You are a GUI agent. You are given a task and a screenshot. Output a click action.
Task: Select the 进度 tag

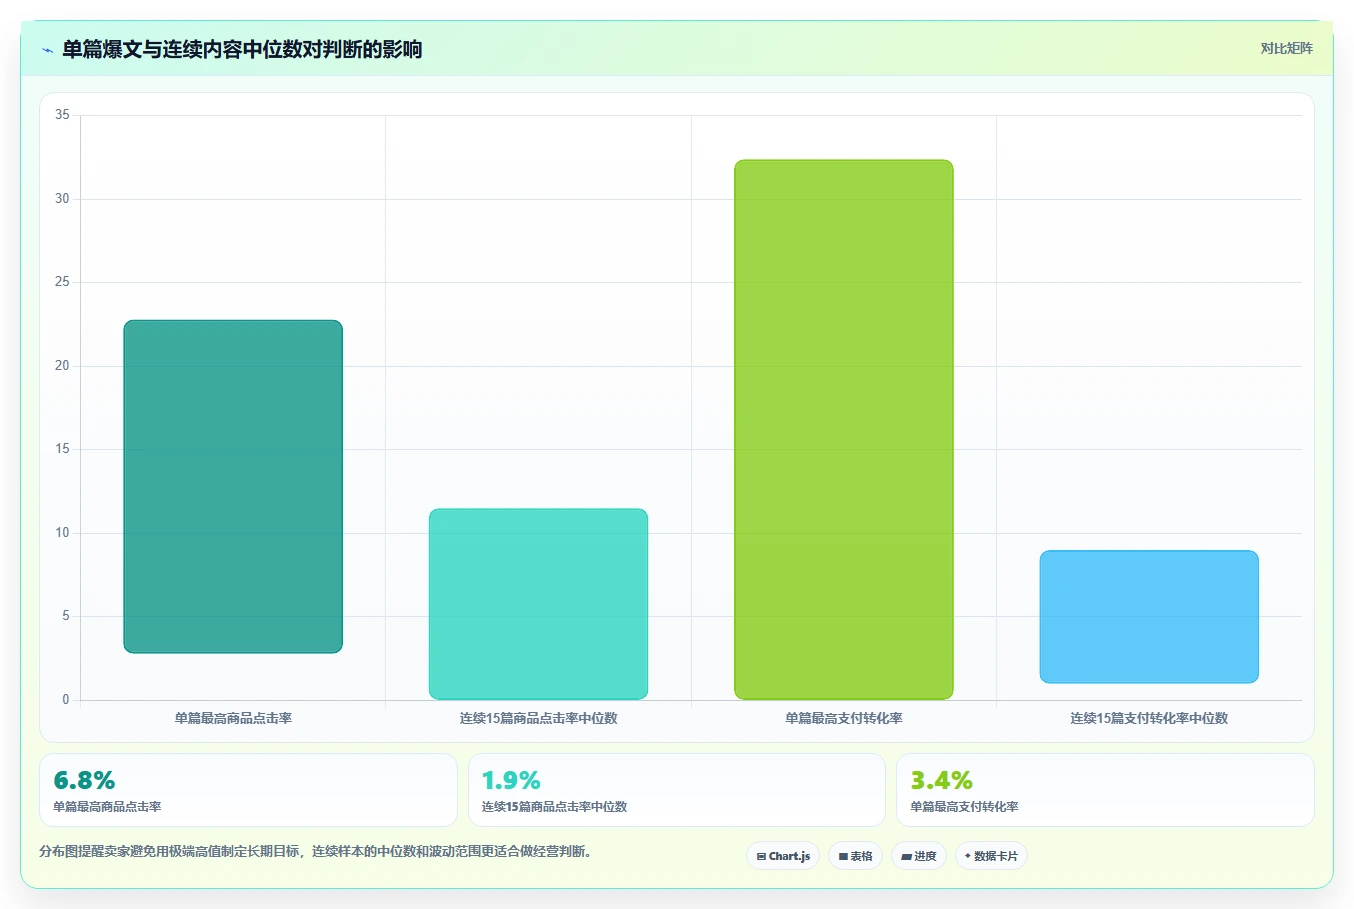click(918, 856)
